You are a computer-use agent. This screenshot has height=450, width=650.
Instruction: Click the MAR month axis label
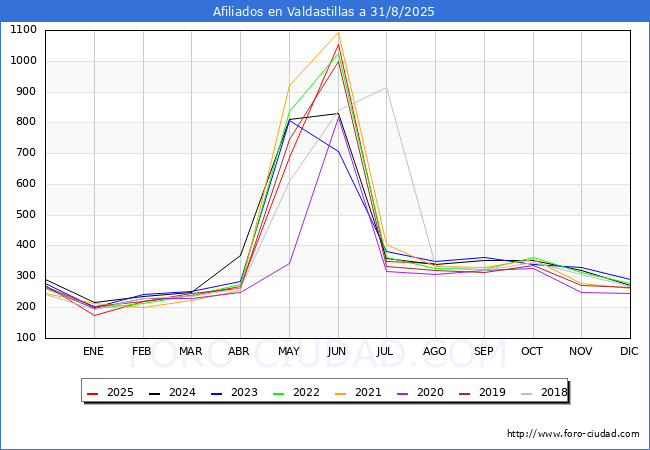coord(191,351)
